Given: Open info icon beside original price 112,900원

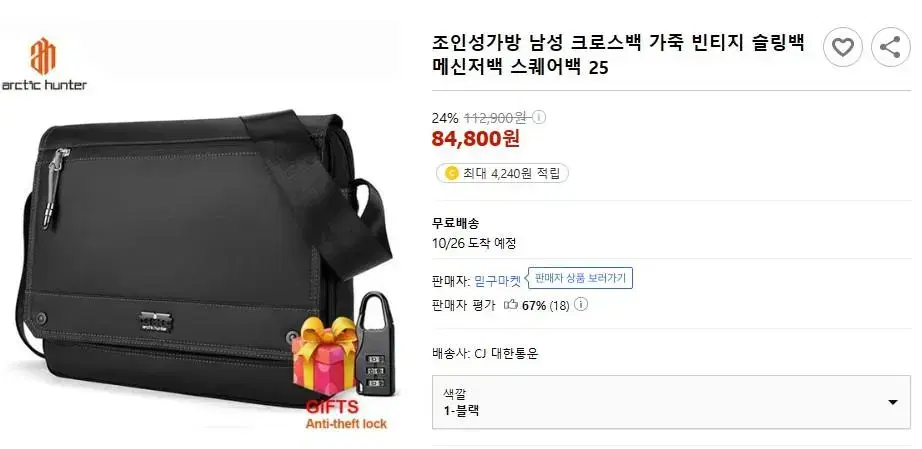Looking at the screenshot, I should click(539, 118).
